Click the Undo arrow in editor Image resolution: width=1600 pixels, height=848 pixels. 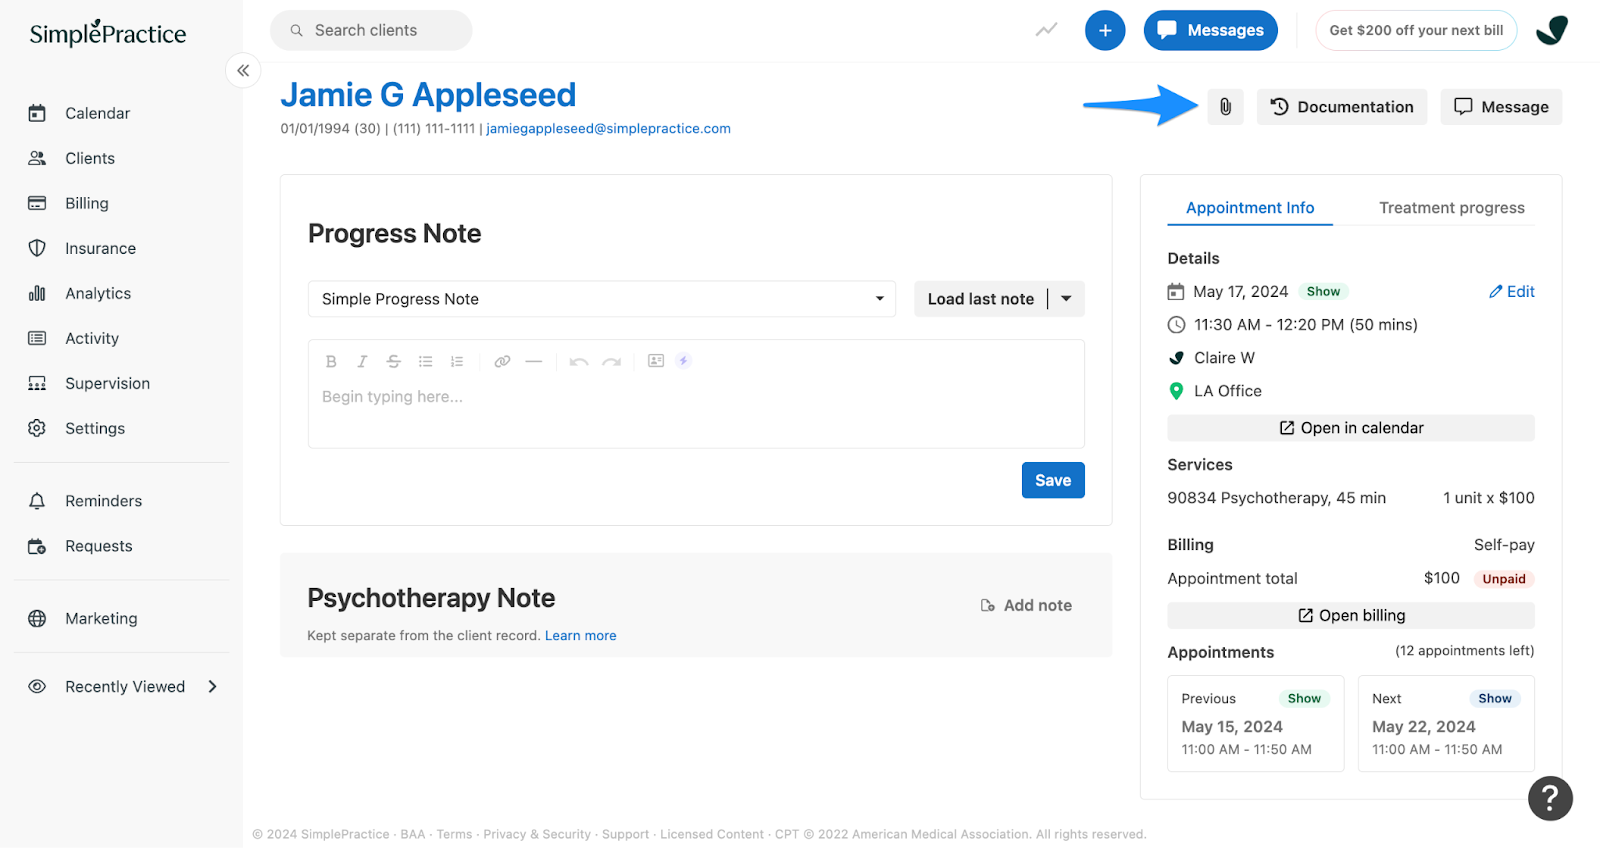click(578, 361)
